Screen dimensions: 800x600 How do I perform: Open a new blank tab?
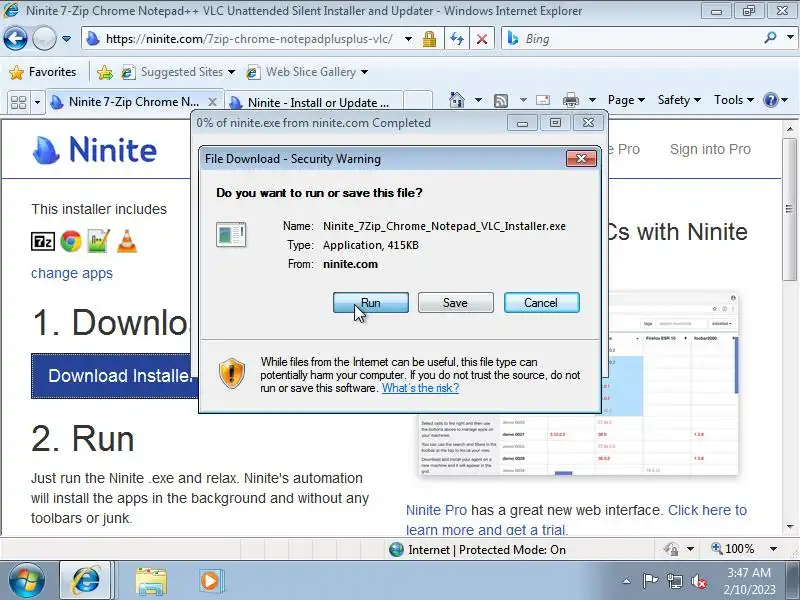click(418, 102)
